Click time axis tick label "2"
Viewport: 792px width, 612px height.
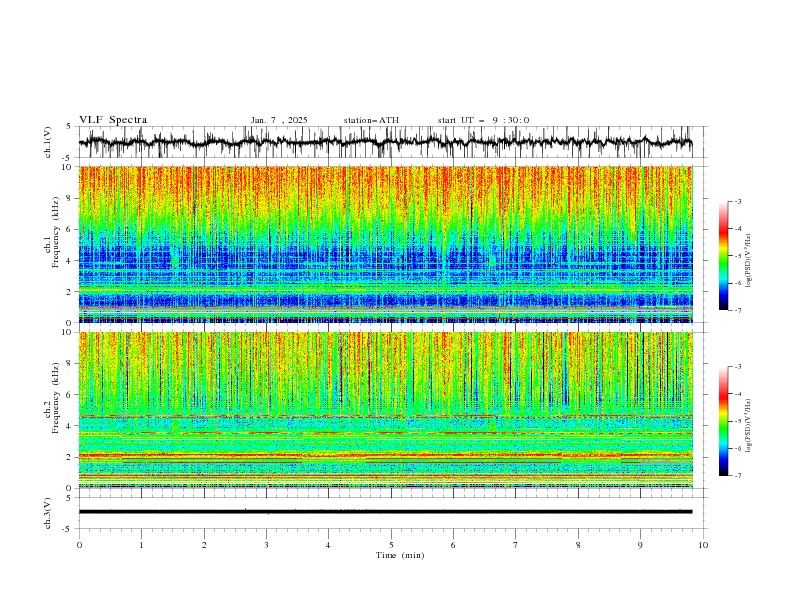tap(204, 545)
